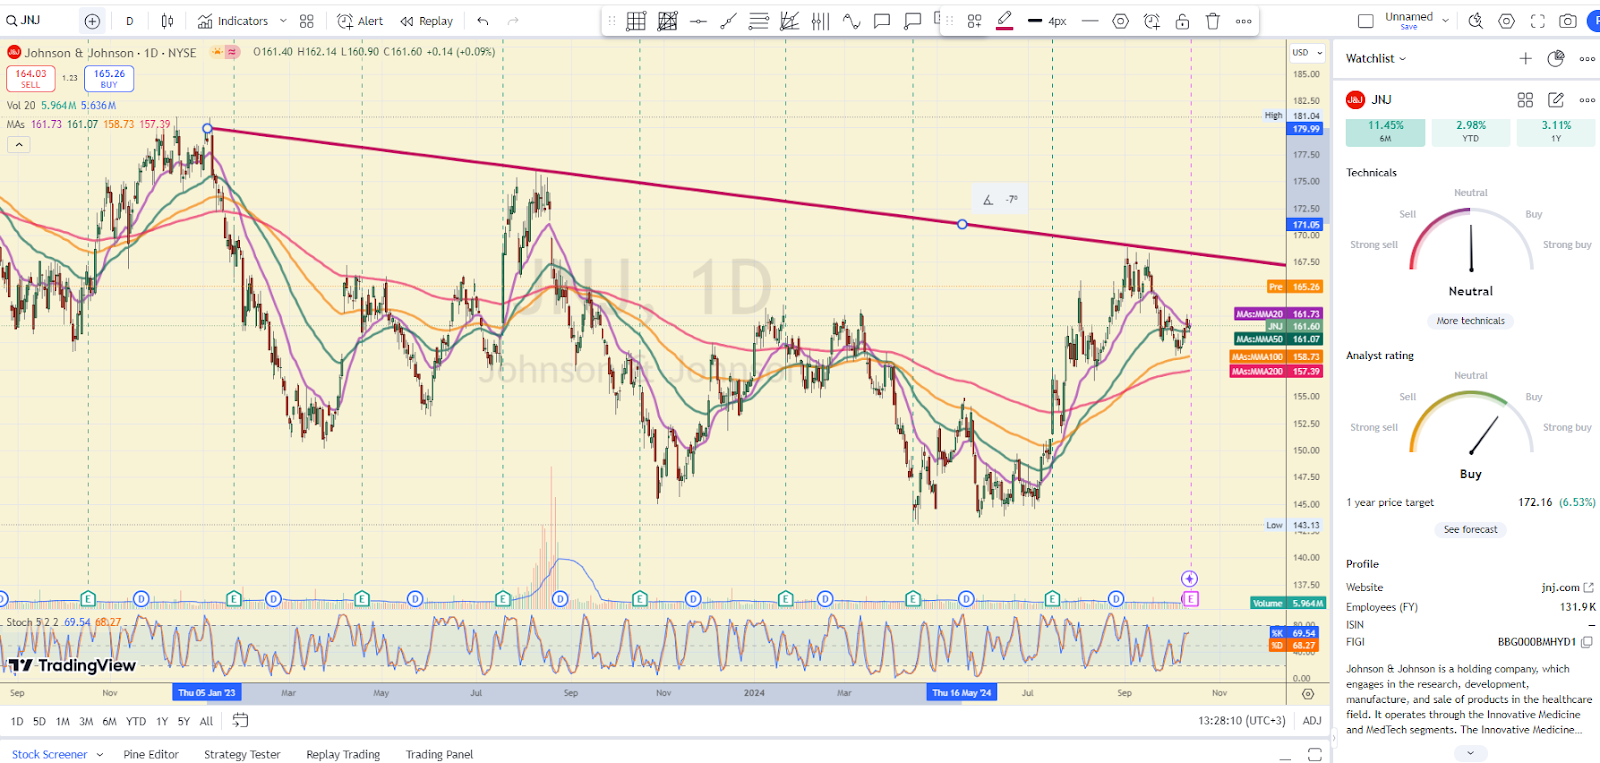Add an alert on the trend line
The height and width of the screenshot is (763, 1600).
tap(1152, 21)
